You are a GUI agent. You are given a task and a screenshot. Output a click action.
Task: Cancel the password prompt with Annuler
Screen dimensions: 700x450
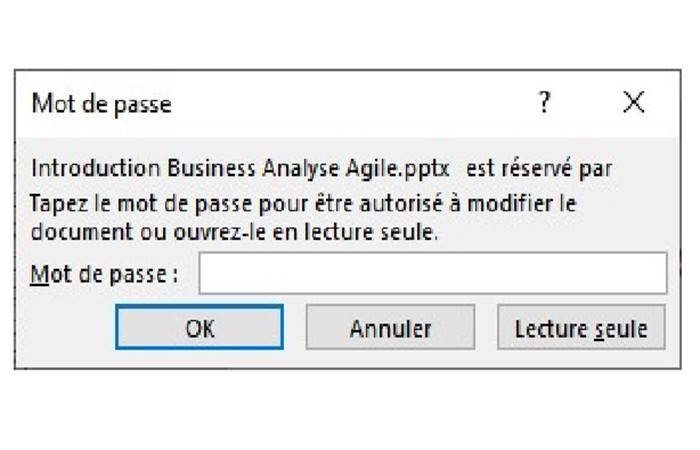point(390,327)
